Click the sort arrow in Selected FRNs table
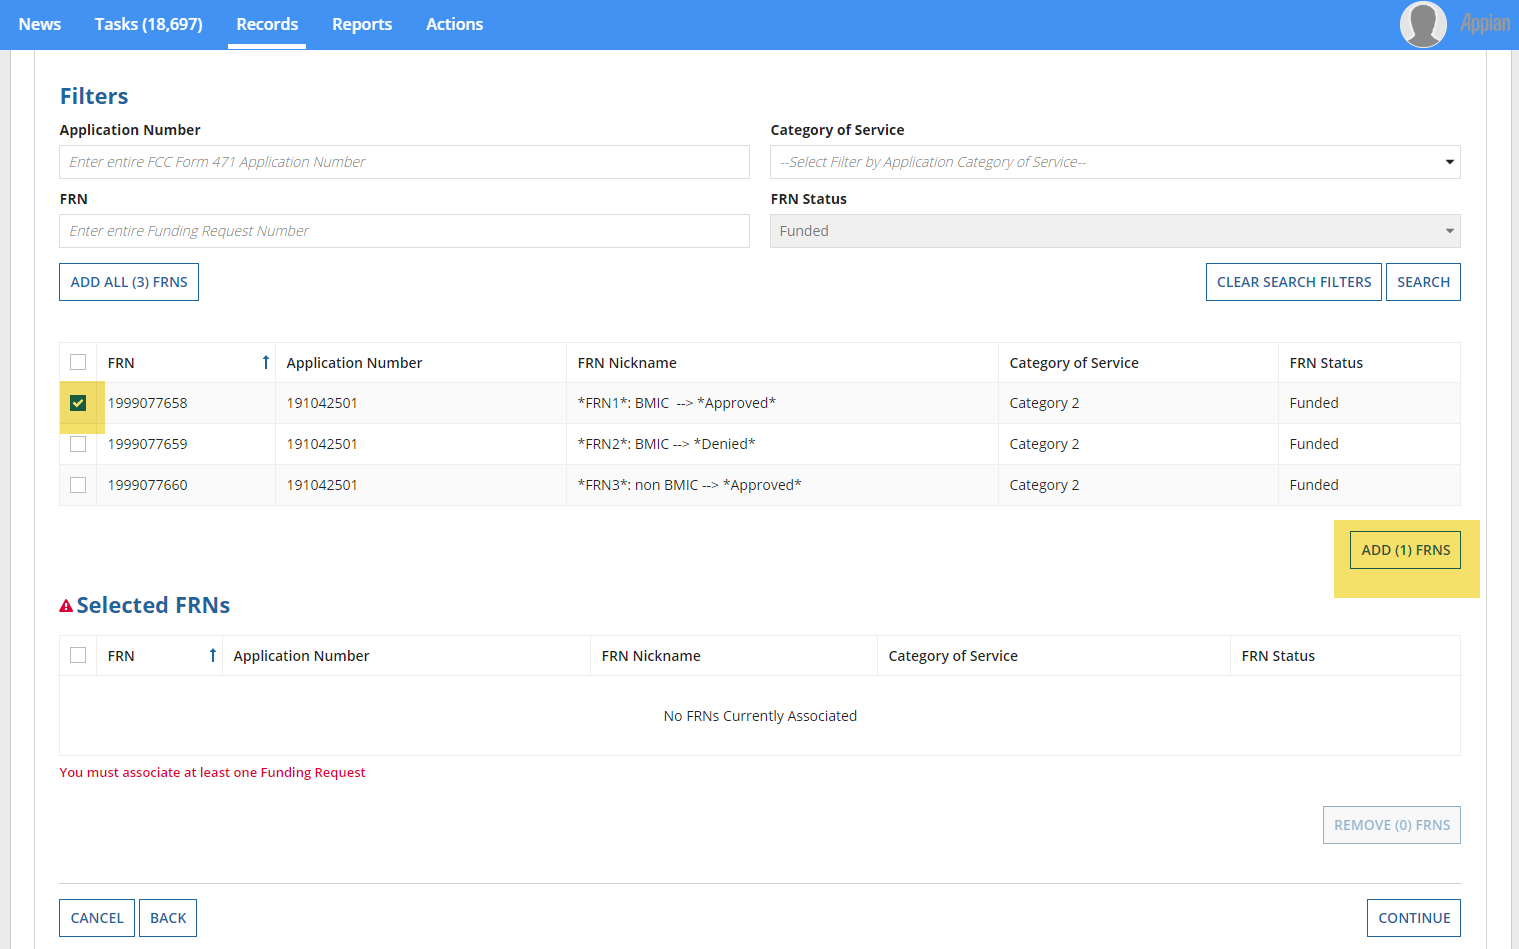1519x949 pixels. (x=212, y=655)
